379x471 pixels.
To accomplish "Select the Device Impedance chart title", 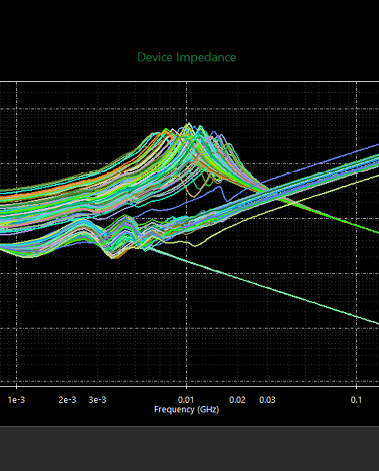I will click(x=187, y=57).
